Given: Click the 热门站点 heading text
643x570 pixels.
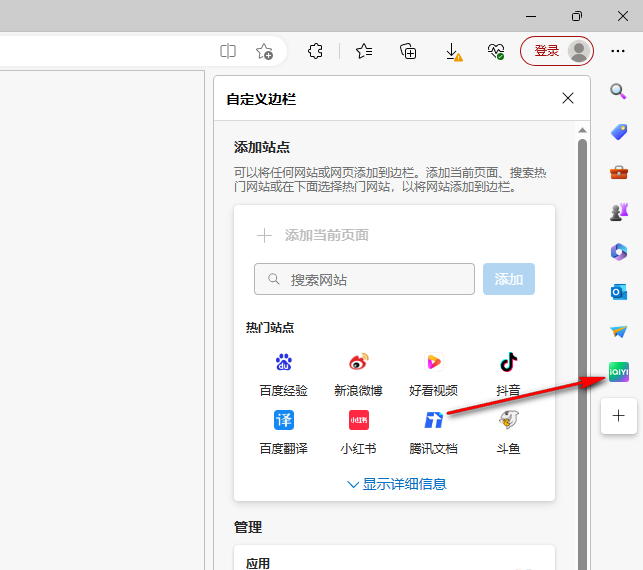Looking at the screenshot, I should point(270,328).
